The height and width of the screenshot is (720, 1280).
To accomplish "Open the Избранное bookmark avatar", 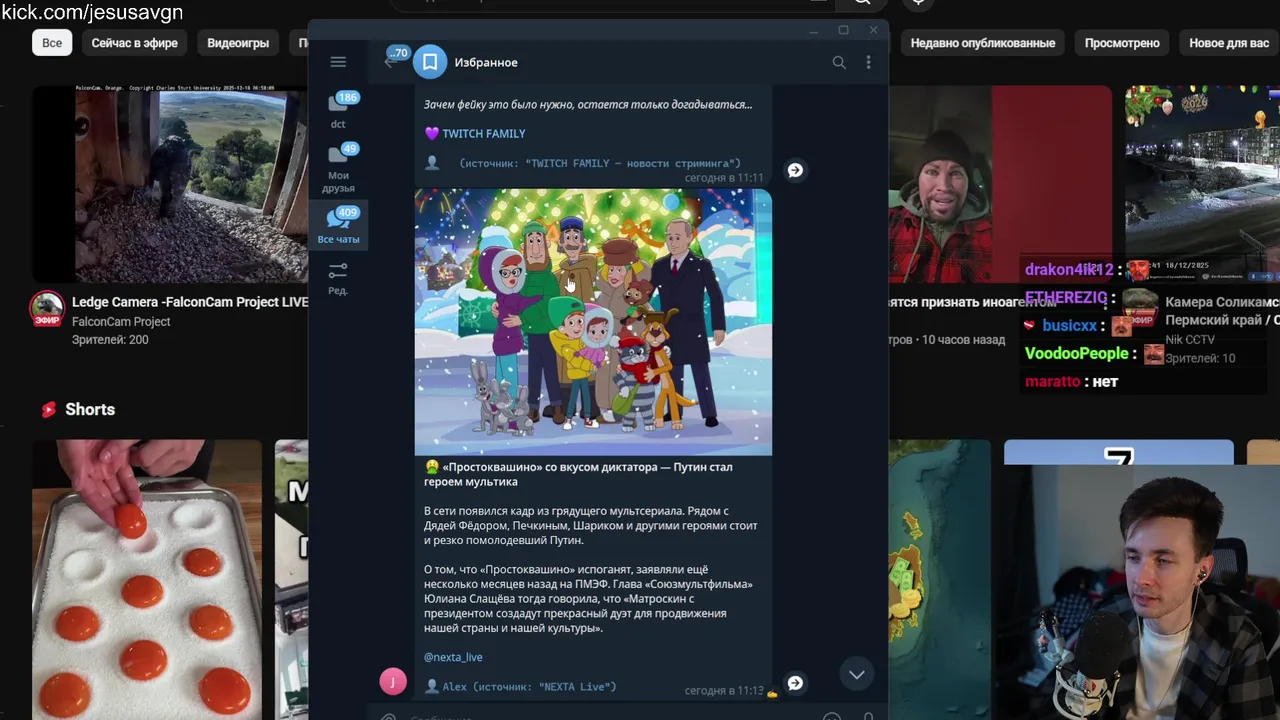I will [430, 62].
